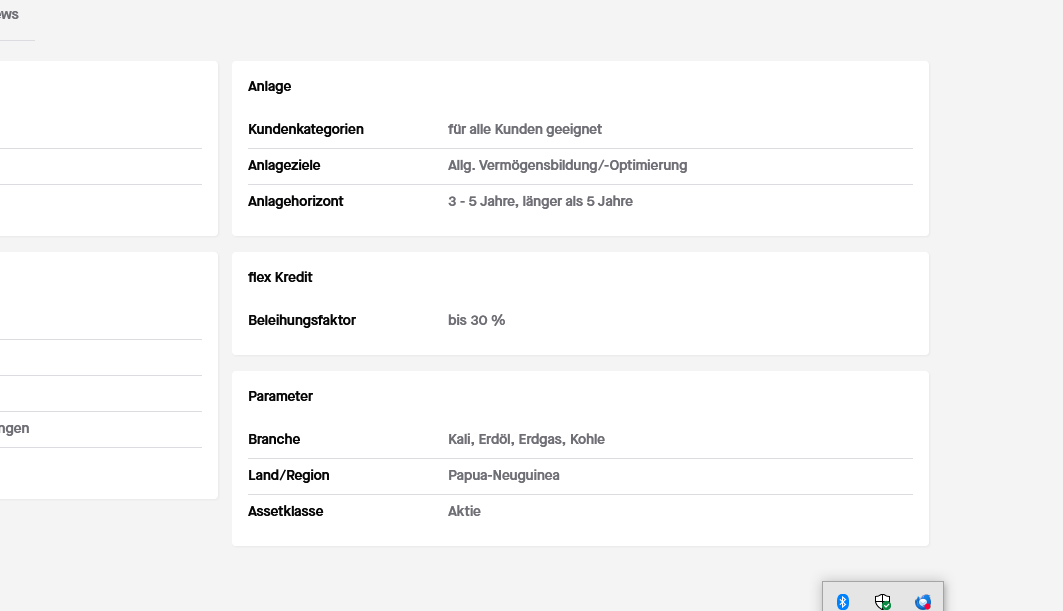Select the Land/Region label

coord(288,475)
